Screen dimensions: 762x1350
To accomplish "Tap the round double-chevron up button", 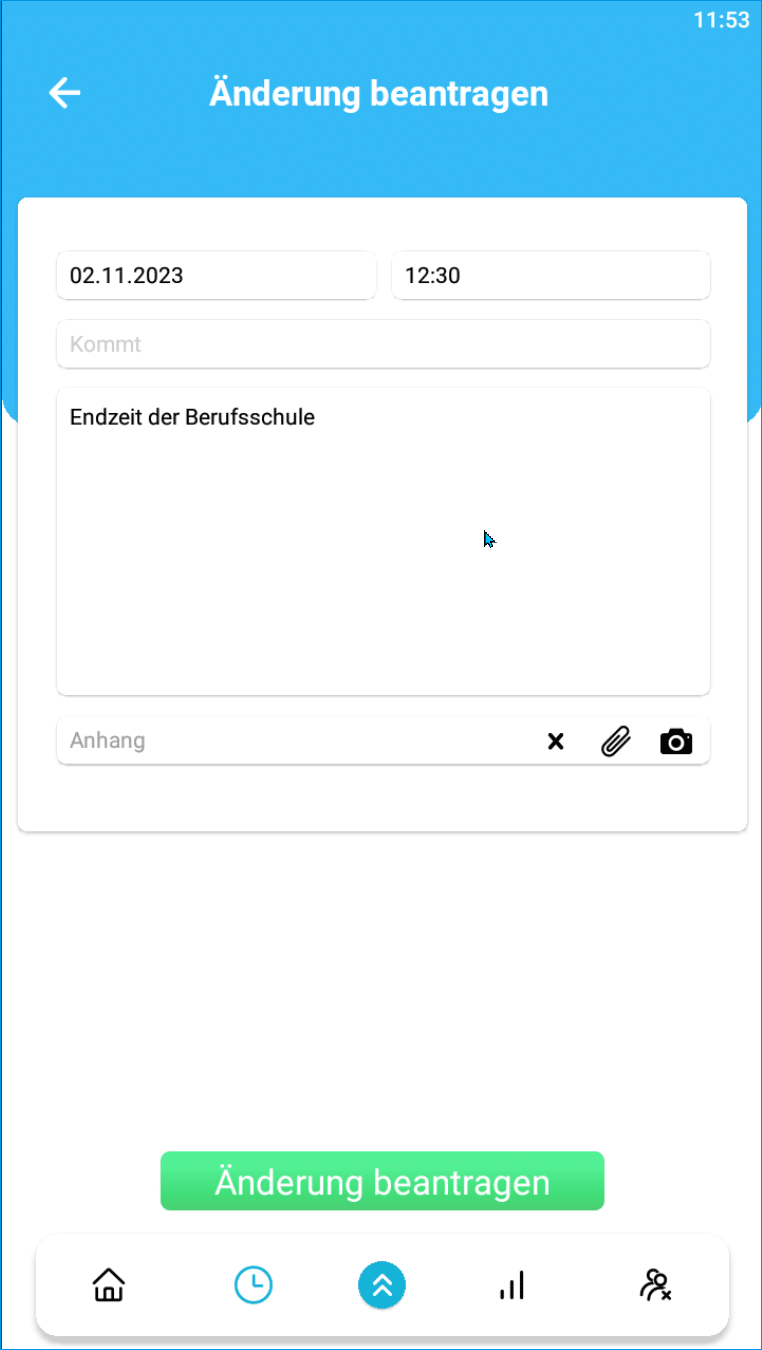I will click(382, 1285).
